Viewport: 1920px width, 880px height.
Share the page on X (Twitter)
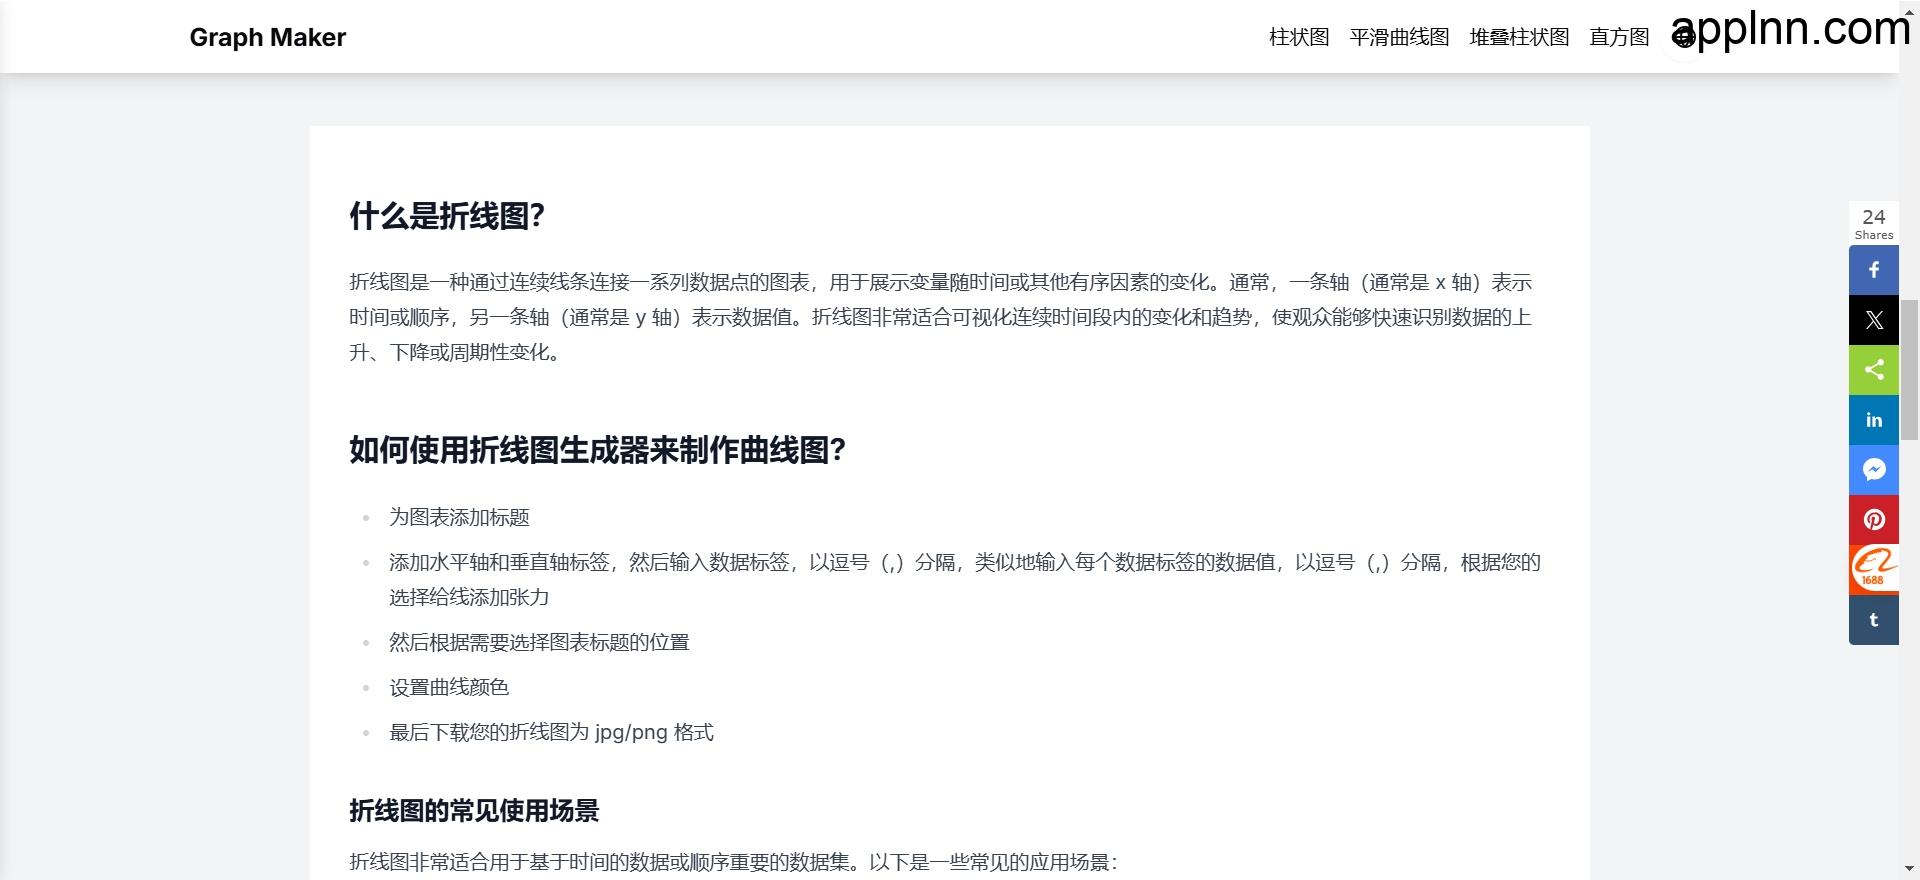(1874, 320)
